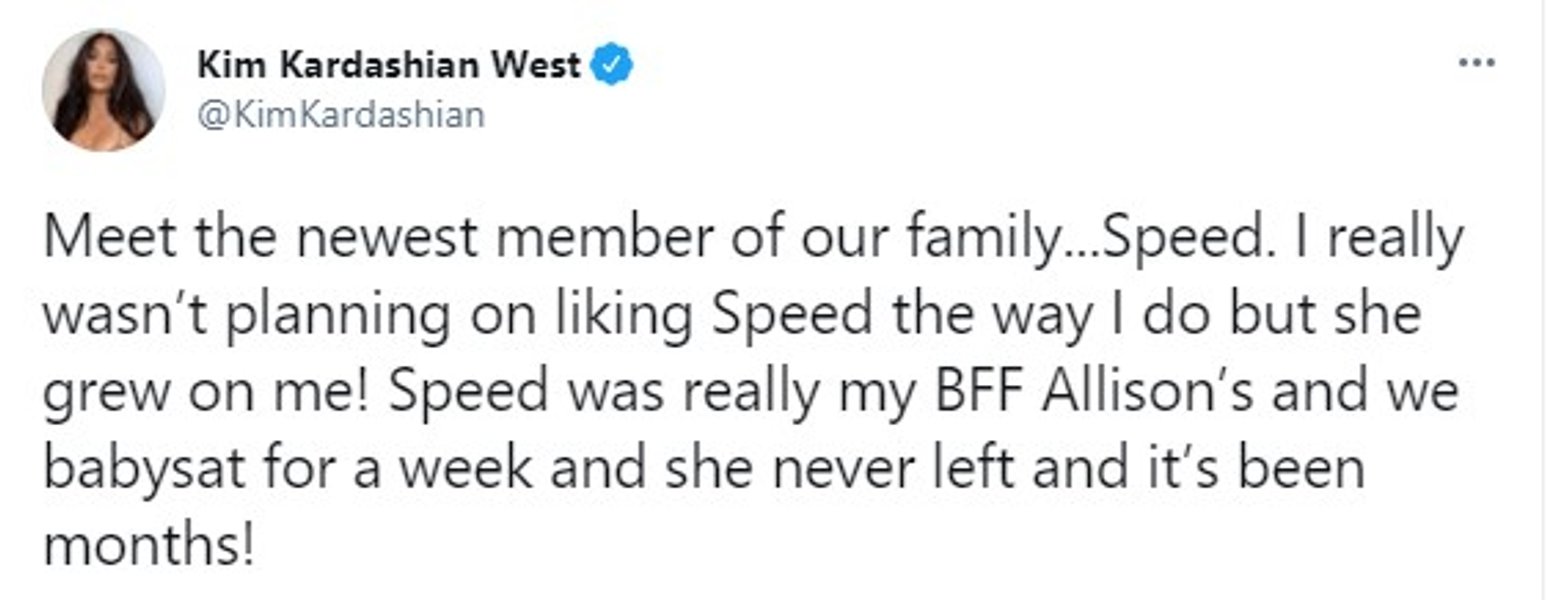This screenshot has width=1547, height=600.
Task: Open the @KimKardashian handle link
Action: tap(340, 115)
